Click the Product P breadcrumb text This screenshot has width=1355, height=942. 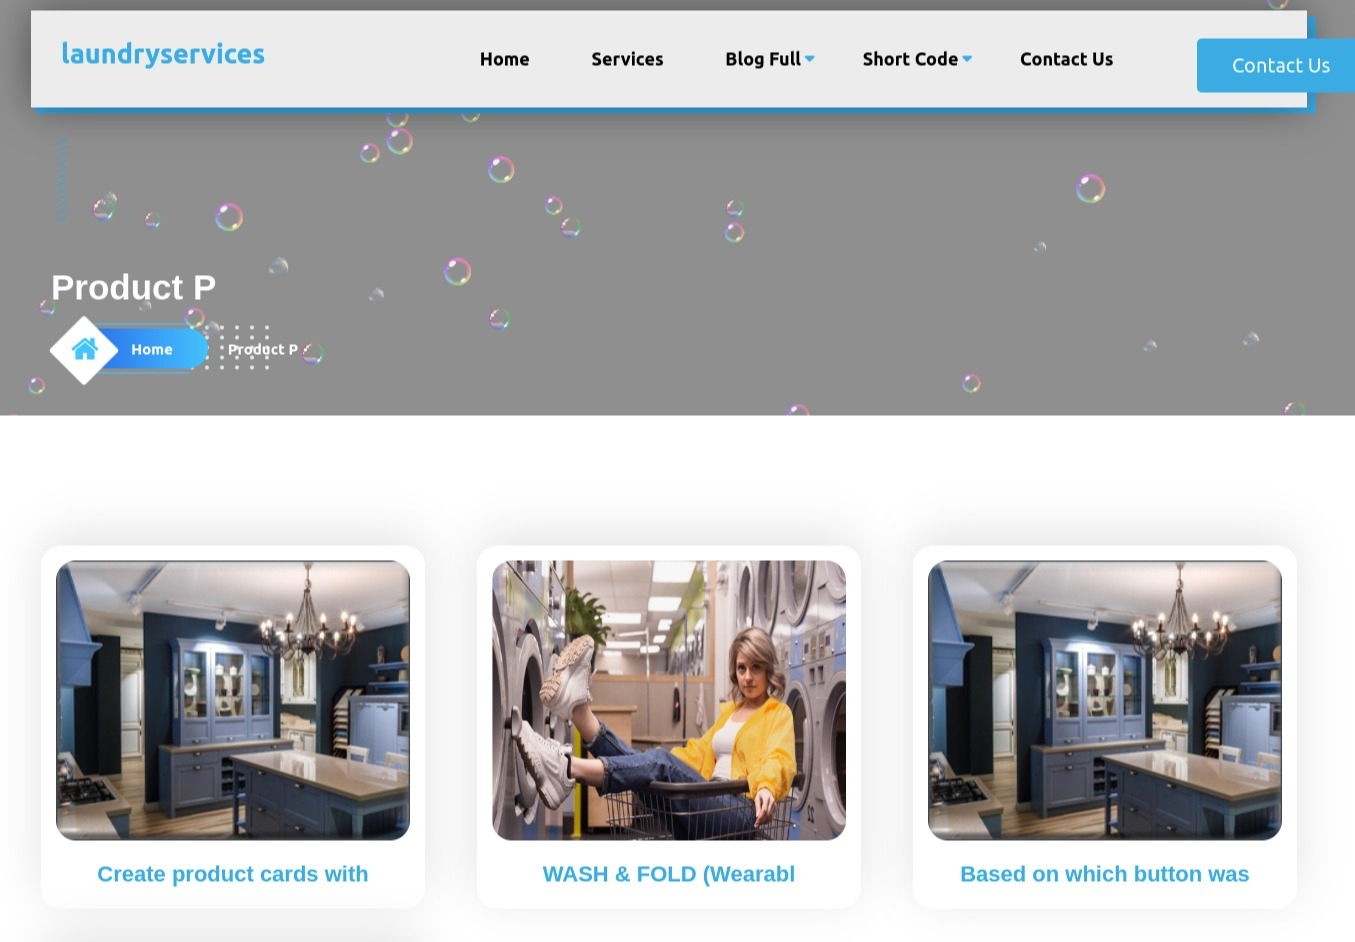(x=265, y=349)
